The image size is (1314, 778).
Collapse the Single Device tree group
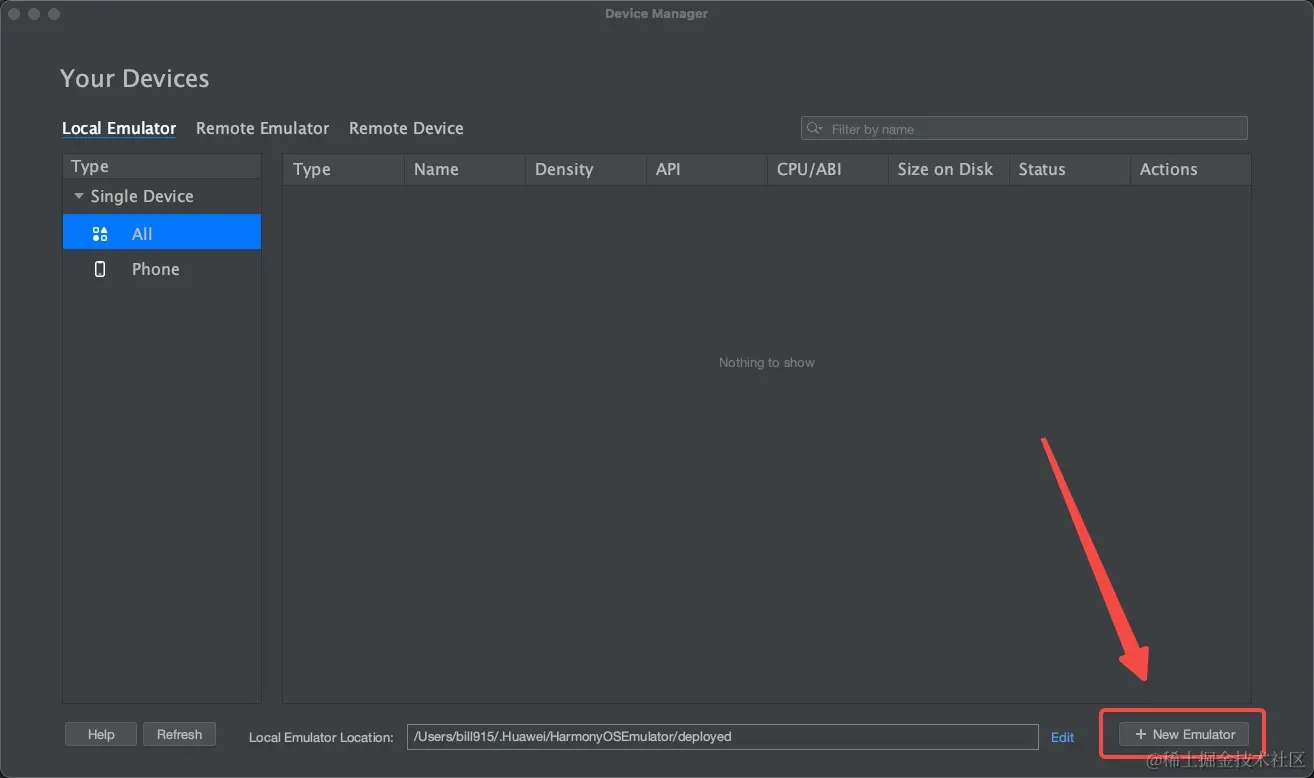(x=79, y=196)
